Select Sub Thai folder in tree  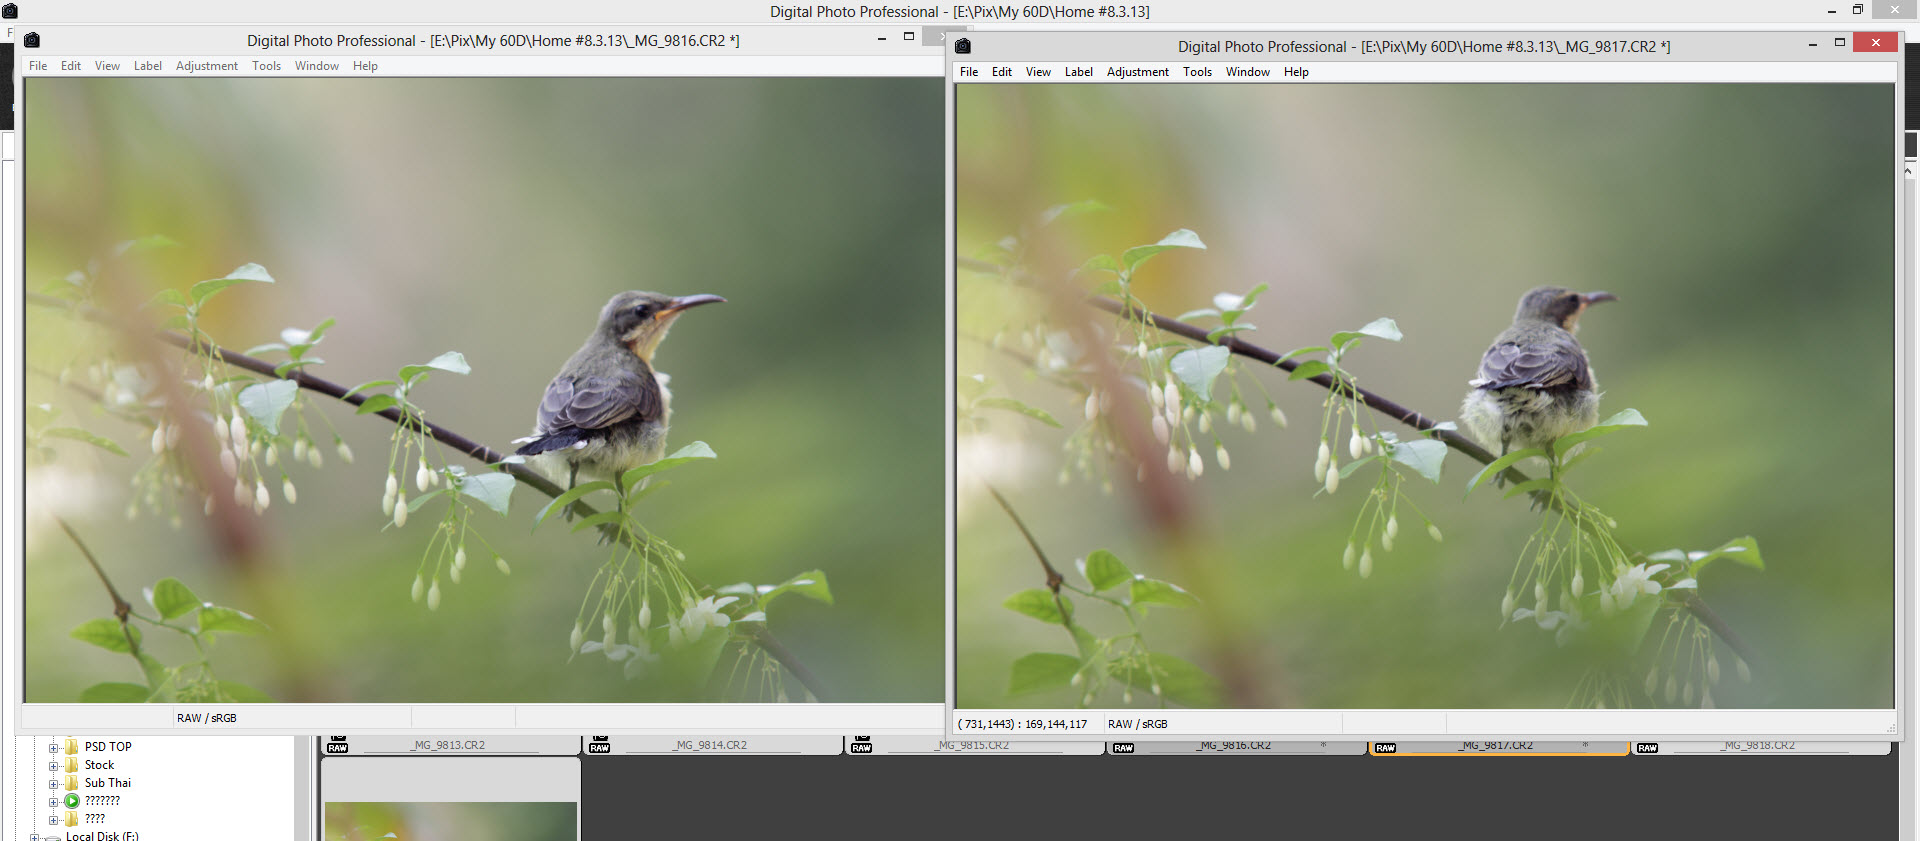[x=108, y=783]
